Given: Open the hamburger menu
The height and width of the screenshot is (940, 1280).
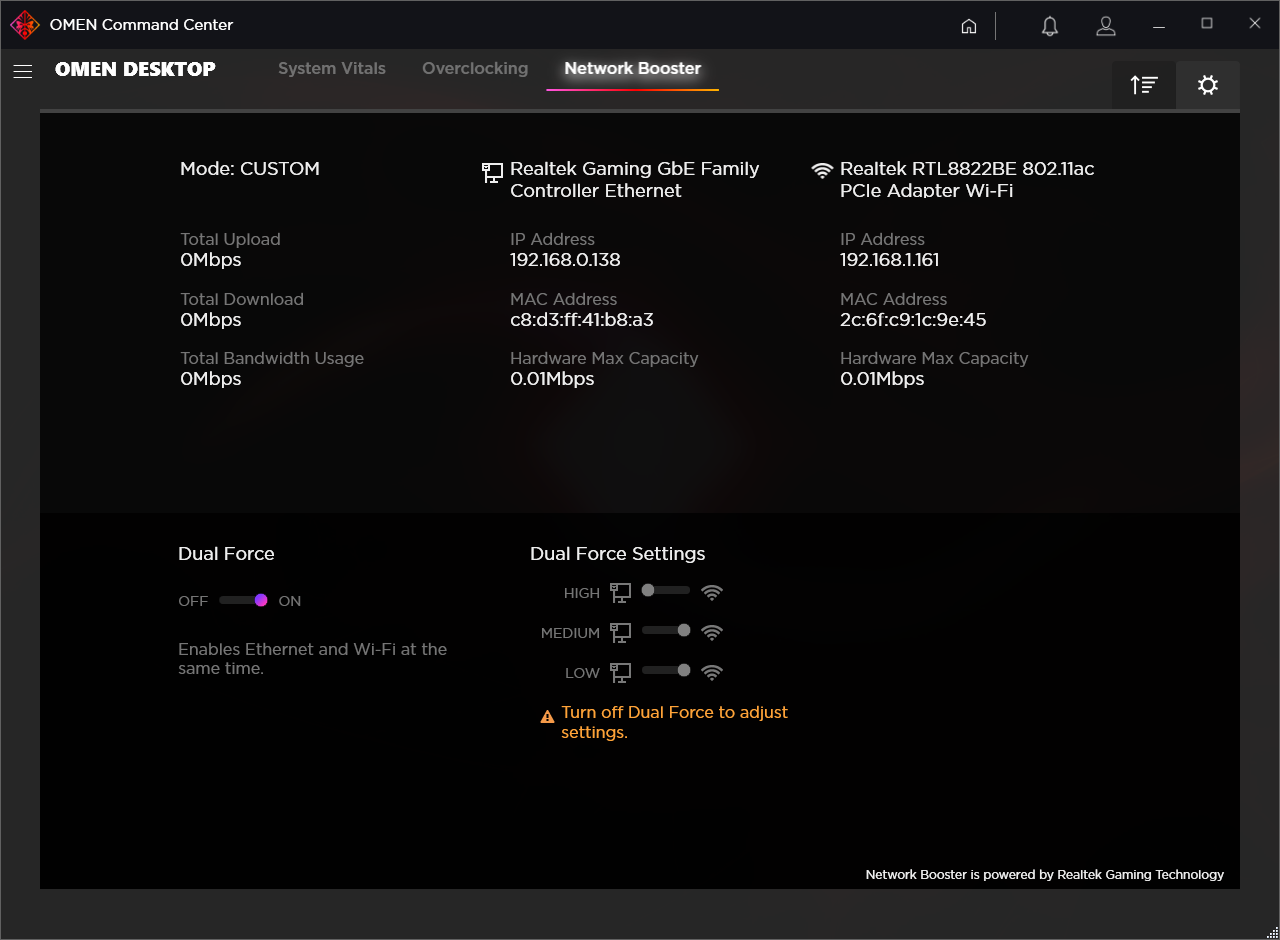Looking at the screenshot, I should (x=23, y=71).
